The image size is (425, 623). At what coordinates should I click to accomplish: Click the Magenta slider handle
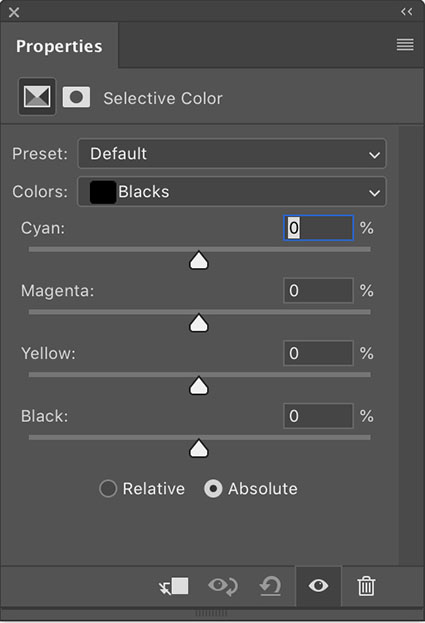coord(199,323)
